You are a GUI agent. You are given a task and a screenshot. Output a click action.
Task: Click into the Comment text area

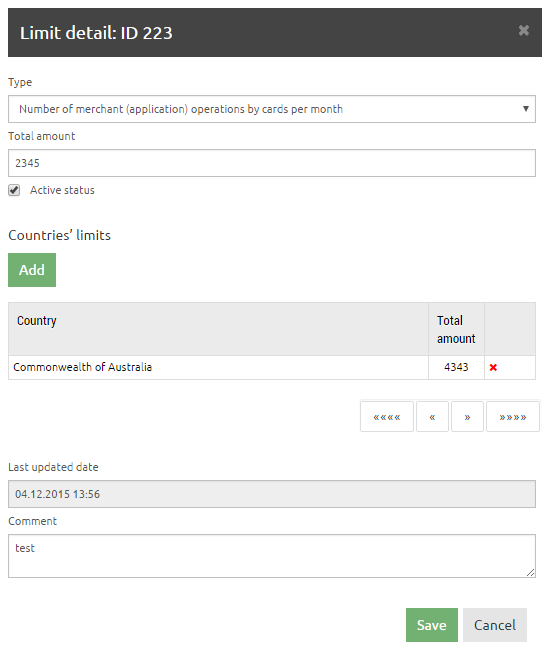click(272, 556)
